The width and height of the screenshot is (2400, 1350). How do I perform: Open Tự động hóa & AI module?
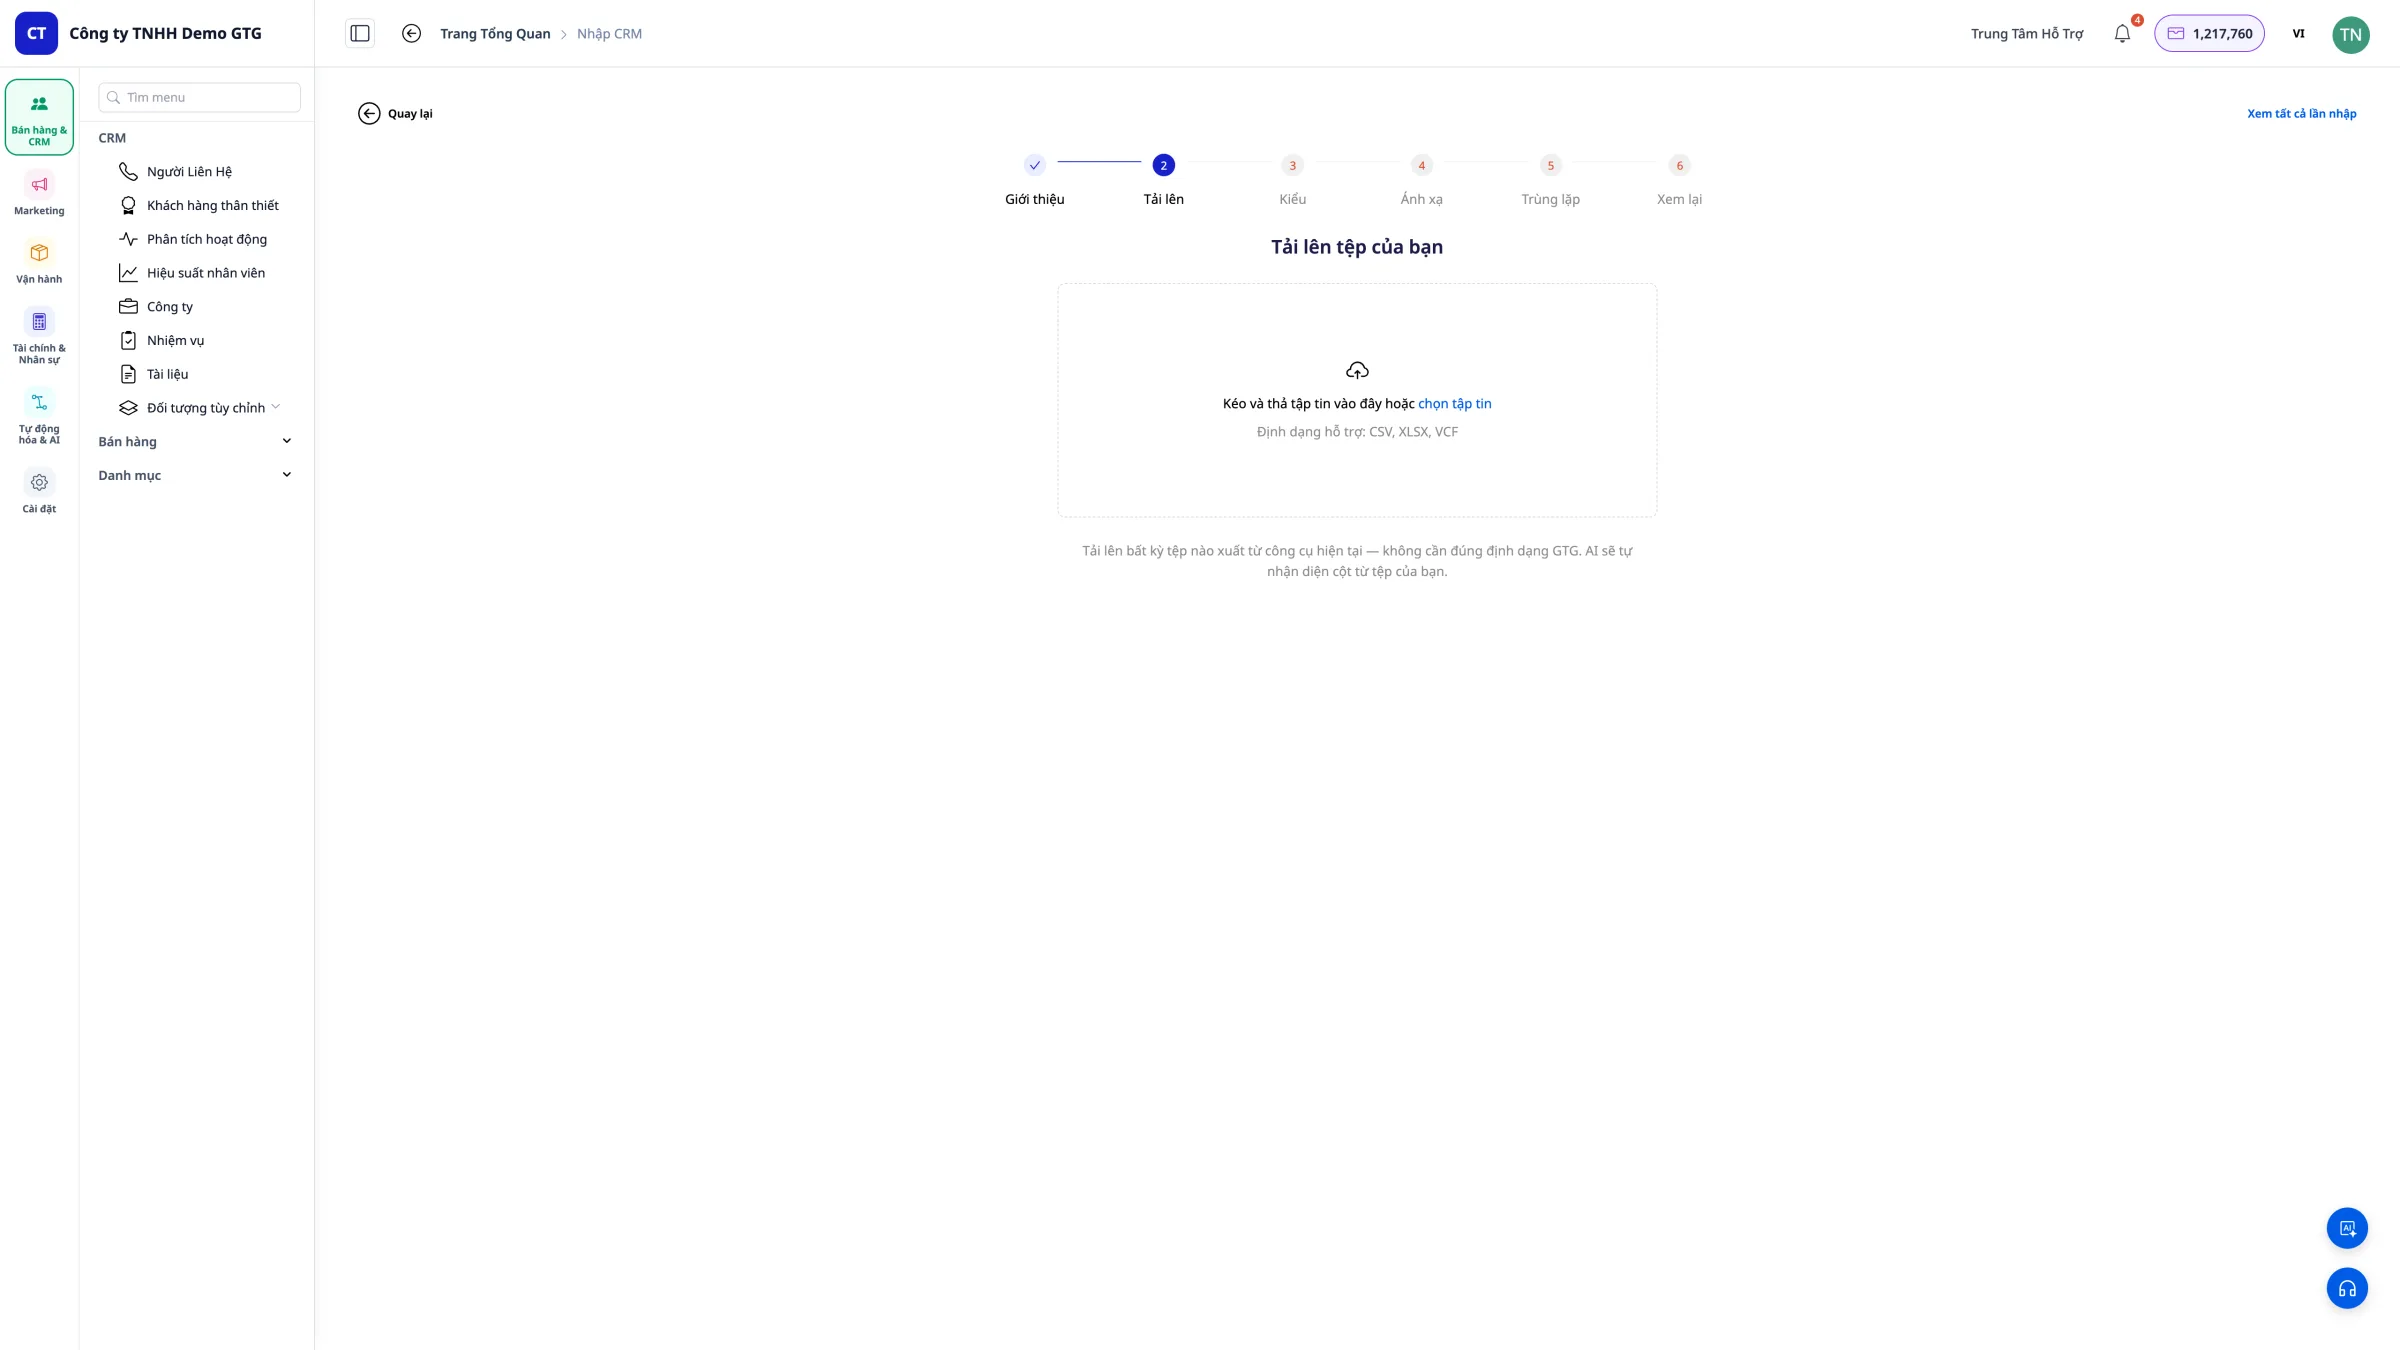[39, 416]
